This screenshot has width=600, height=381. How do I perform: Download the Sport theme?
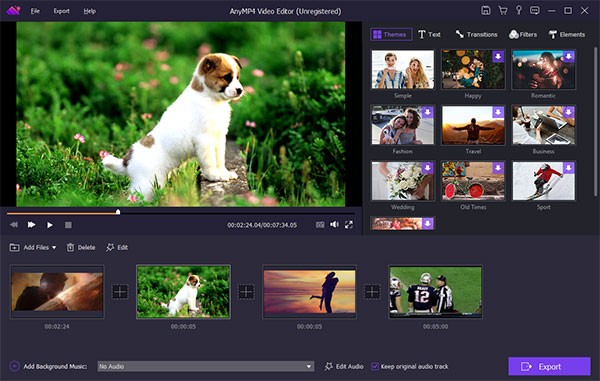click(x=569, y=168)
